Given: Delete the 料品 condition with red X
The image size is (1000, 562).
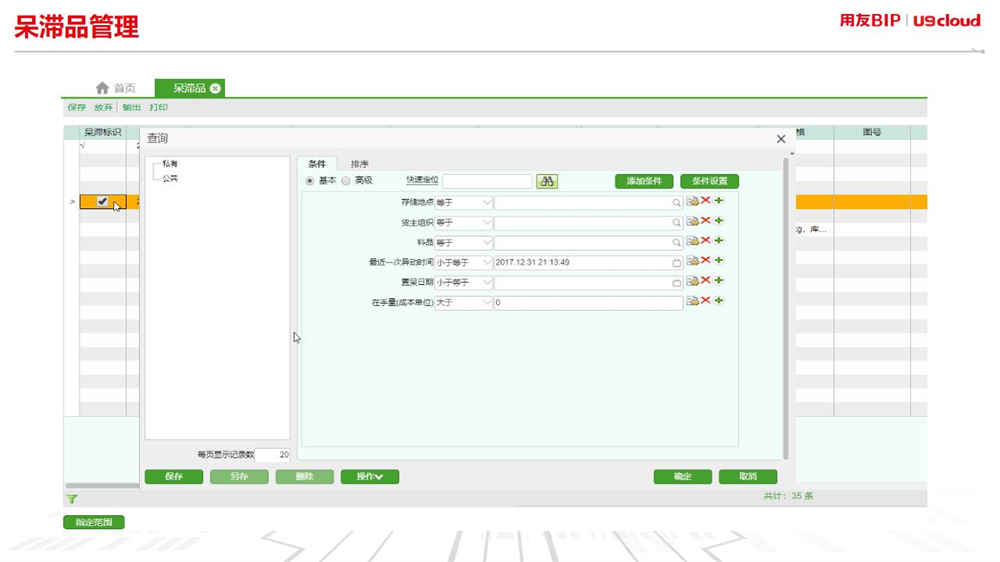Looking at the screenshot, I should point(705,240).
